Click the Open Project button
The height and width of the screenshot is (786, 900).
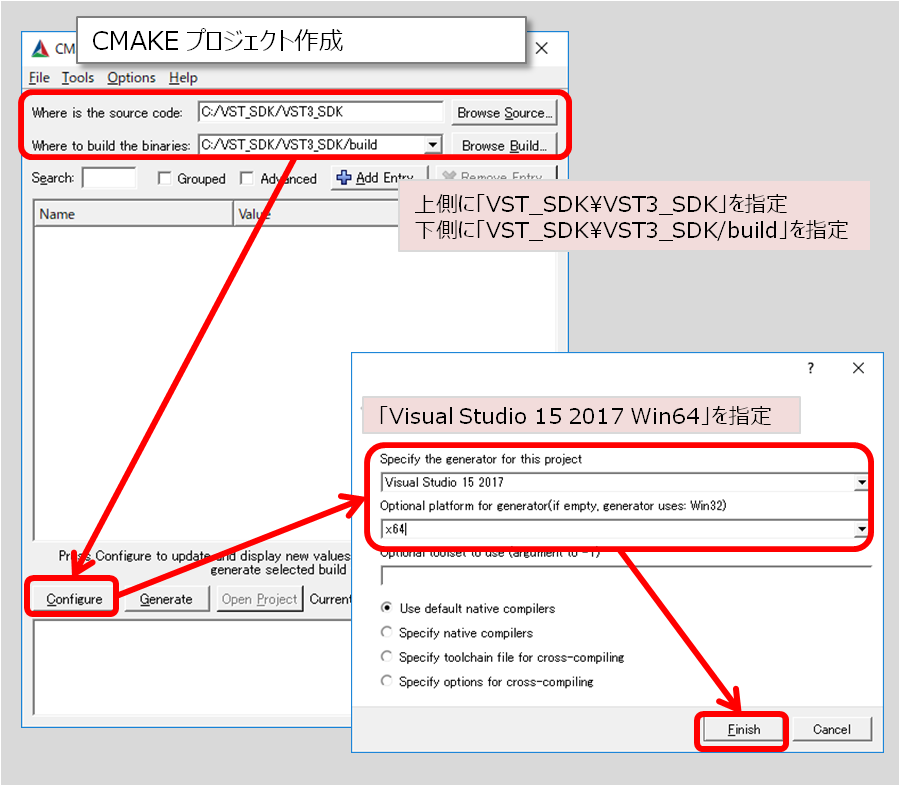[259, 599]
